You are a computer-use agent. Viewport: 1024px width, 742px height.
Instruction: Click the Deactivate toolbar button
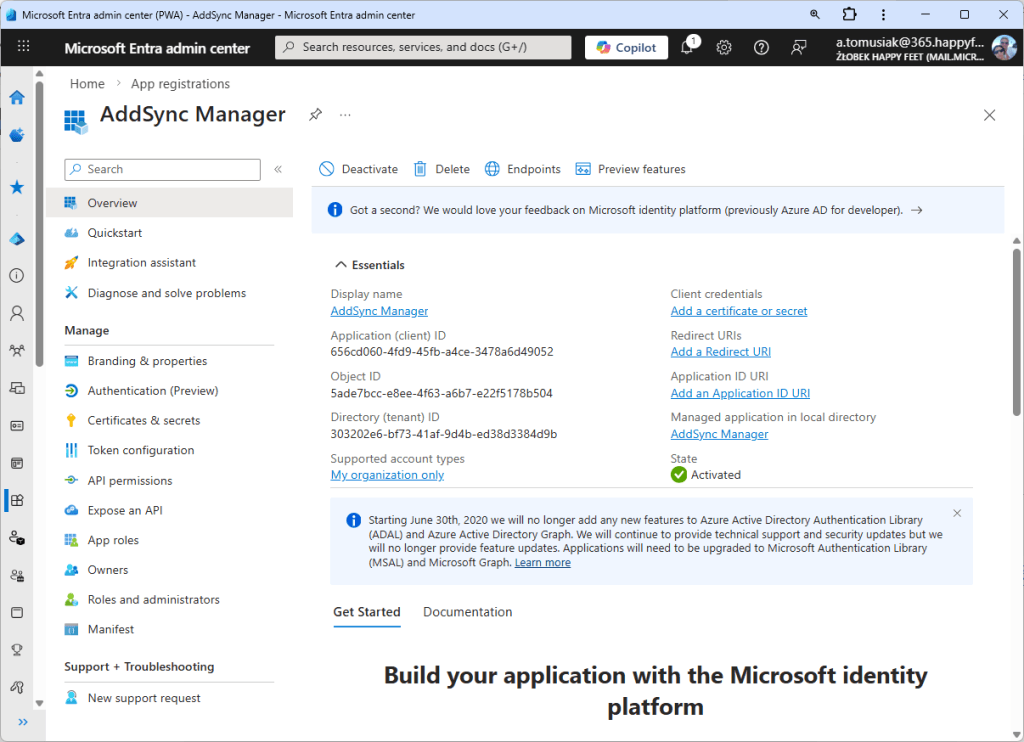click(x=359, y=169)
